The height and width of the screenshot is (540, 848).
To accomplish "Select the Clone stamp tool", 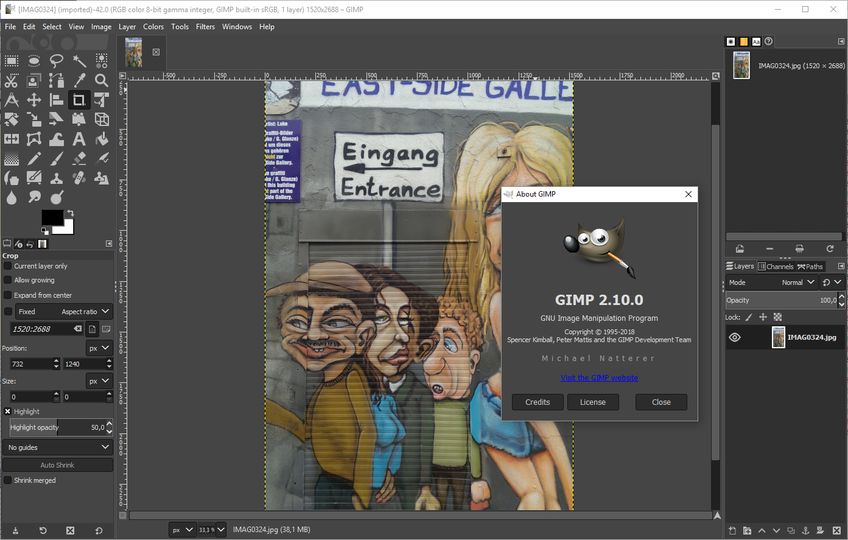I will pos(56,178).
